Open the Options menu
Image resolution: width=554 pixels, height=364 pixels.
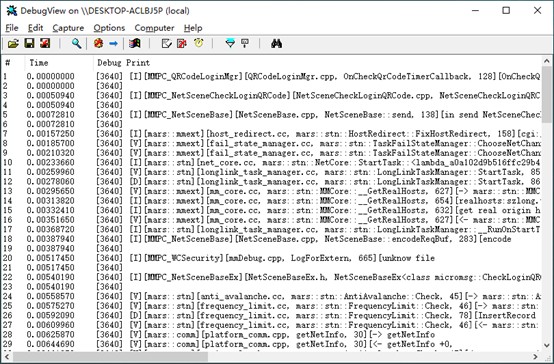pyautogui.click(x=109, y=28)
